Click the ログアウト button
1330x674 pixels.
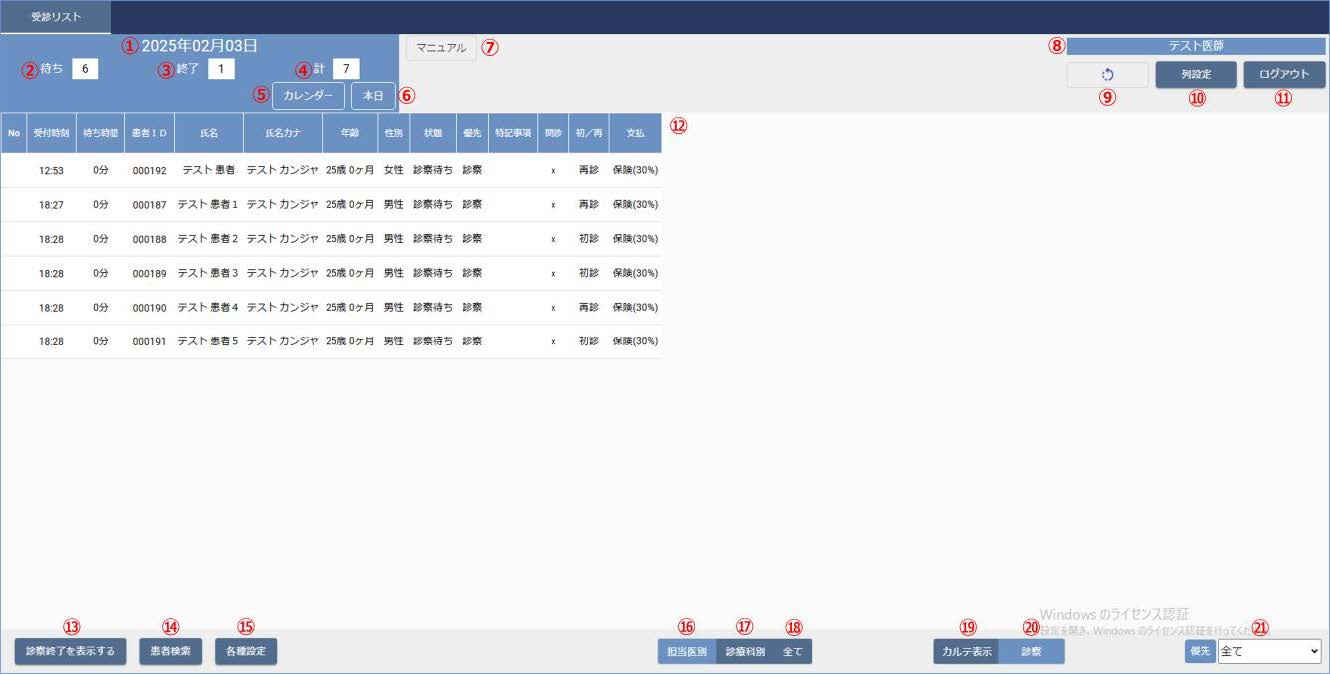click(1284, 75)
